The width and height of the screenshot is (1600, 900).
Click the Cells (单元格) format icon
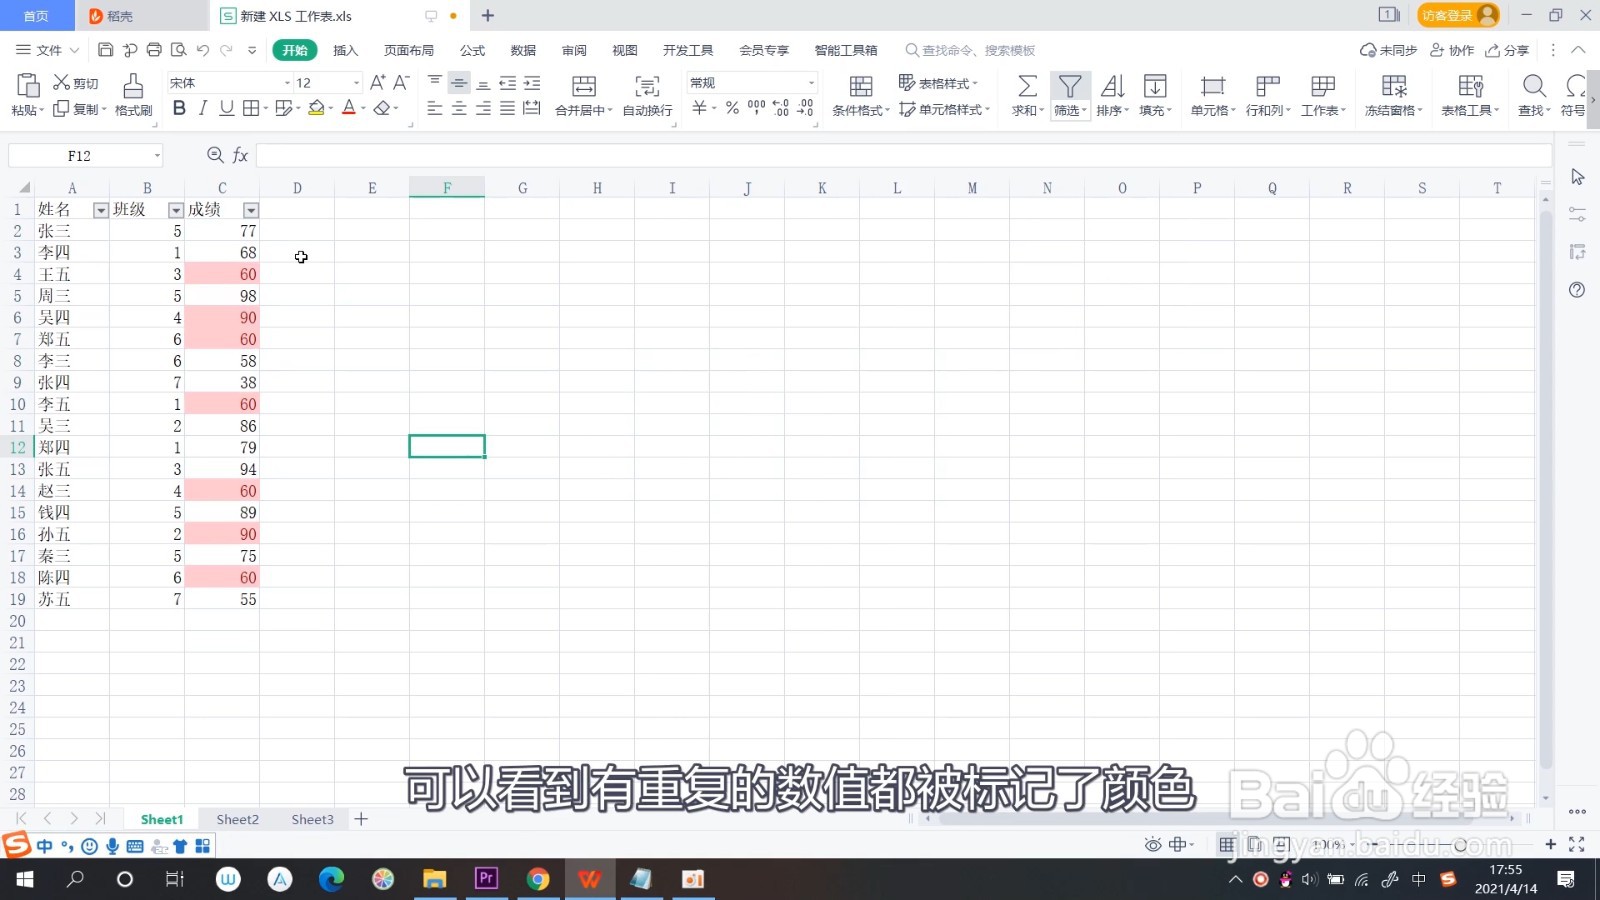click(x=1213, y=86)
